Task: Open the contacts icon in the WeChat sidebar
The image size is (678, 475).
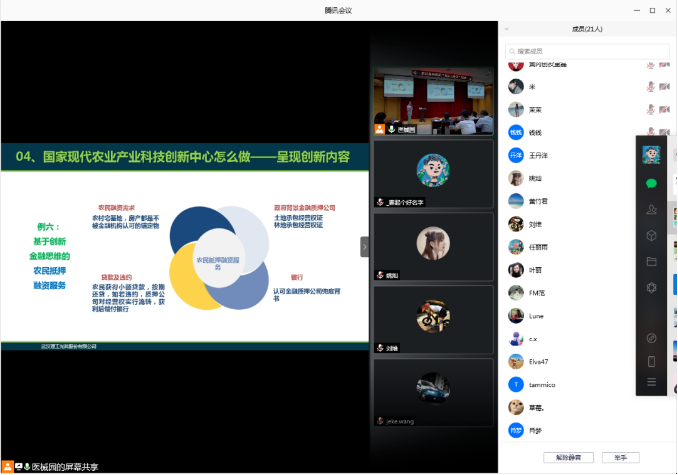Action: [x=651, y=209]
